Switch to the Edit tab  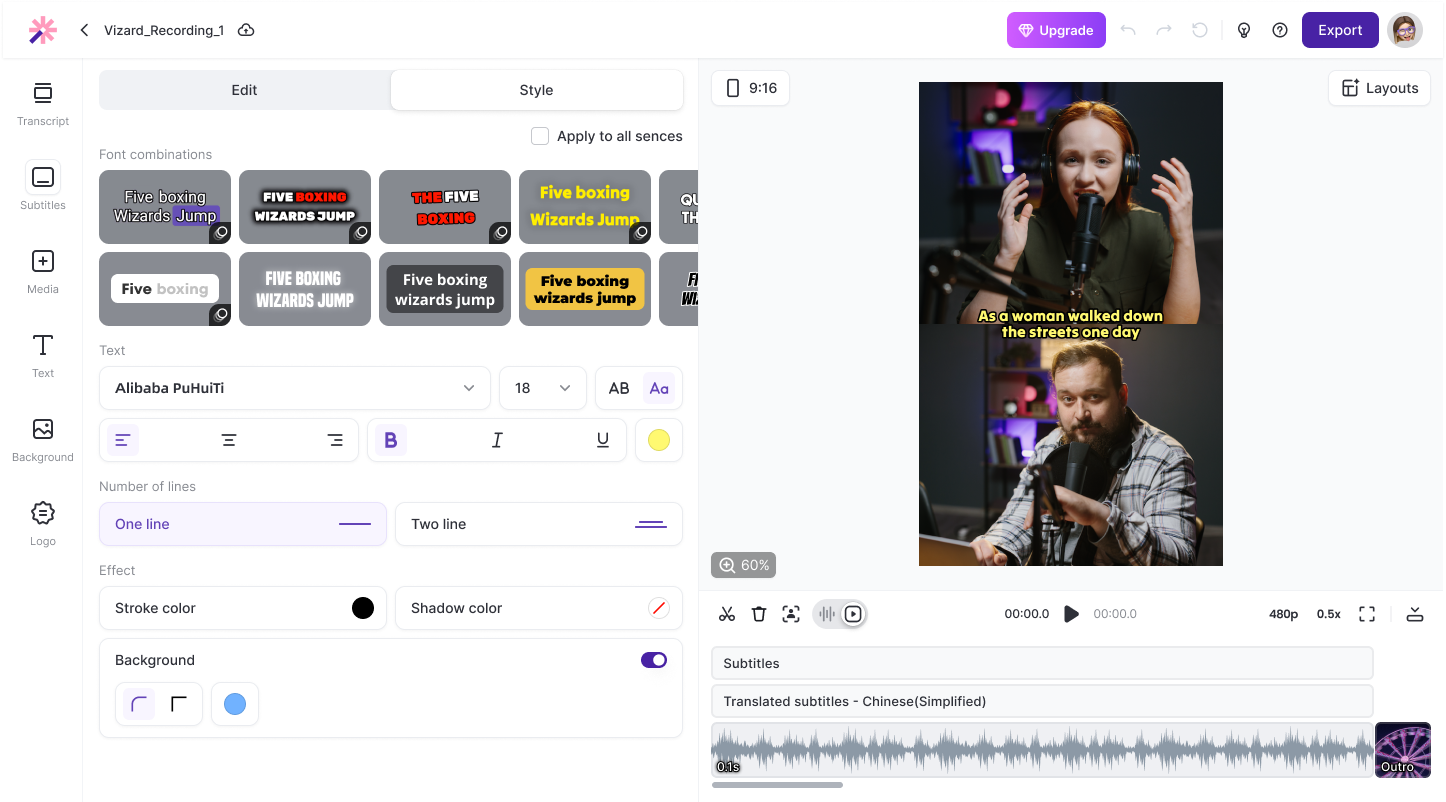(x=245, y=90)
